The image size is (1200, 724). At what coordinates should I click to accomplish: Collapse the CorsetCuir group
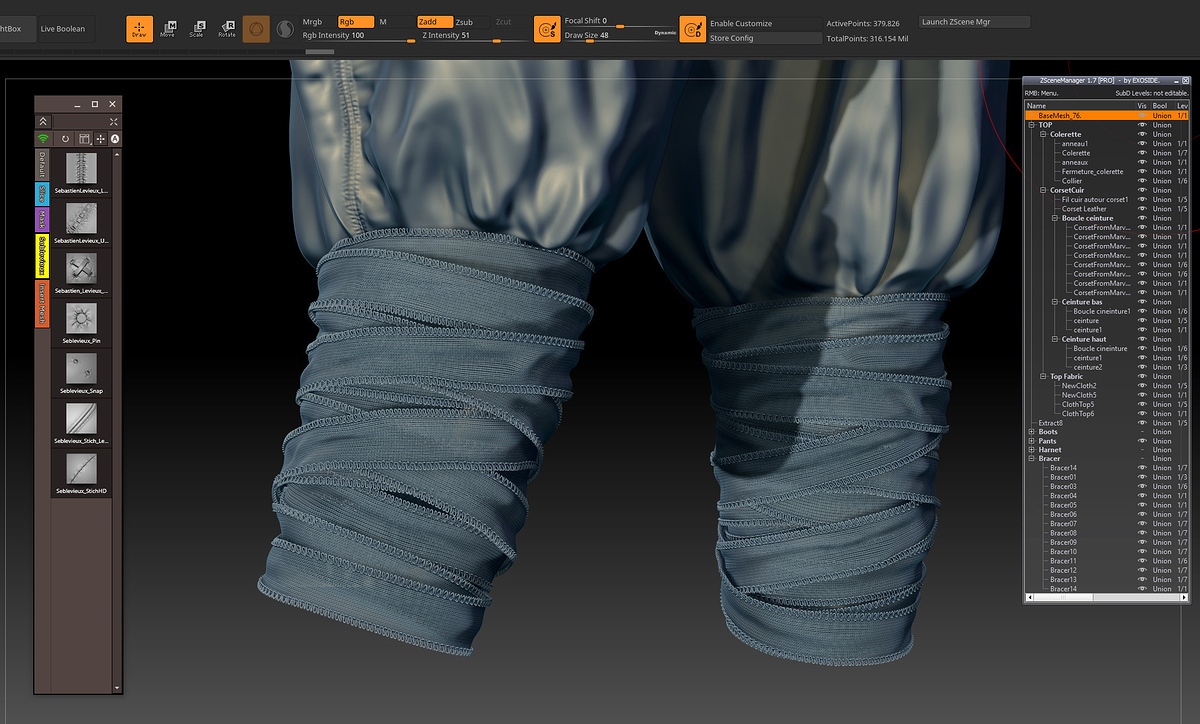1043,190
